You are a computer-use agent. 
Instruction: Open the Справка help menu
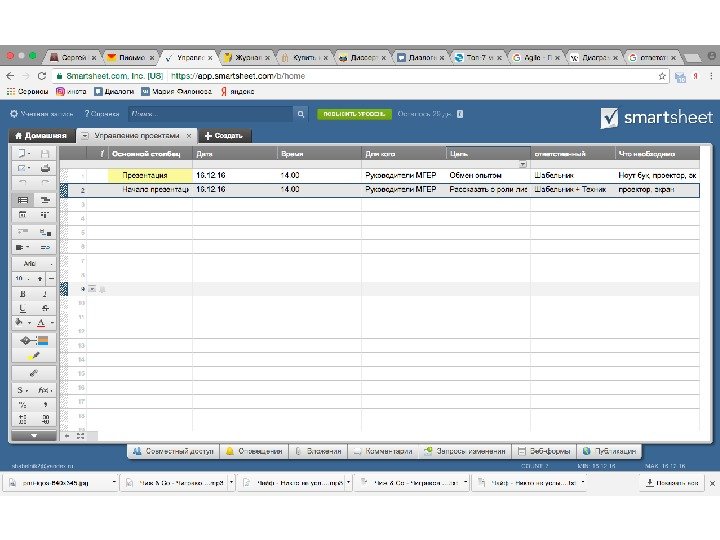(x=102, y=113)
